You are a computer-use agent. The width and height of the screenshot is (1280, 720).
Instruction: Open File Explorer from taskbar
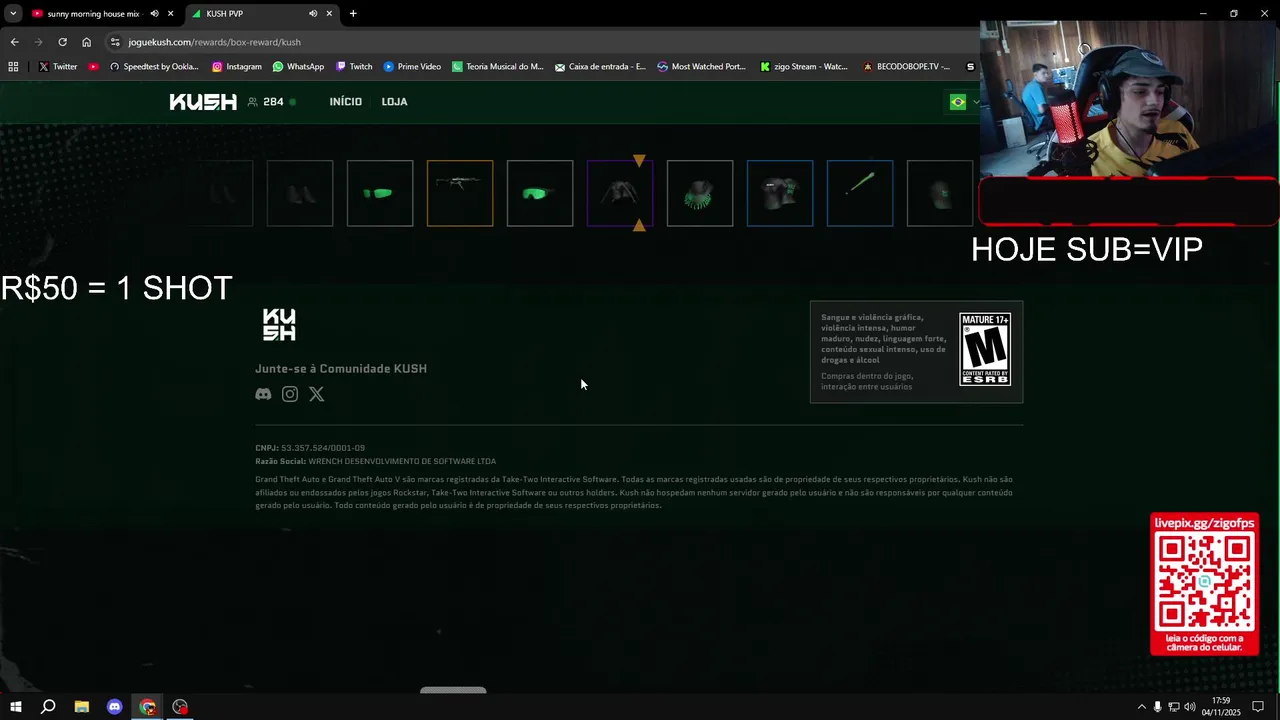point(81,707)
